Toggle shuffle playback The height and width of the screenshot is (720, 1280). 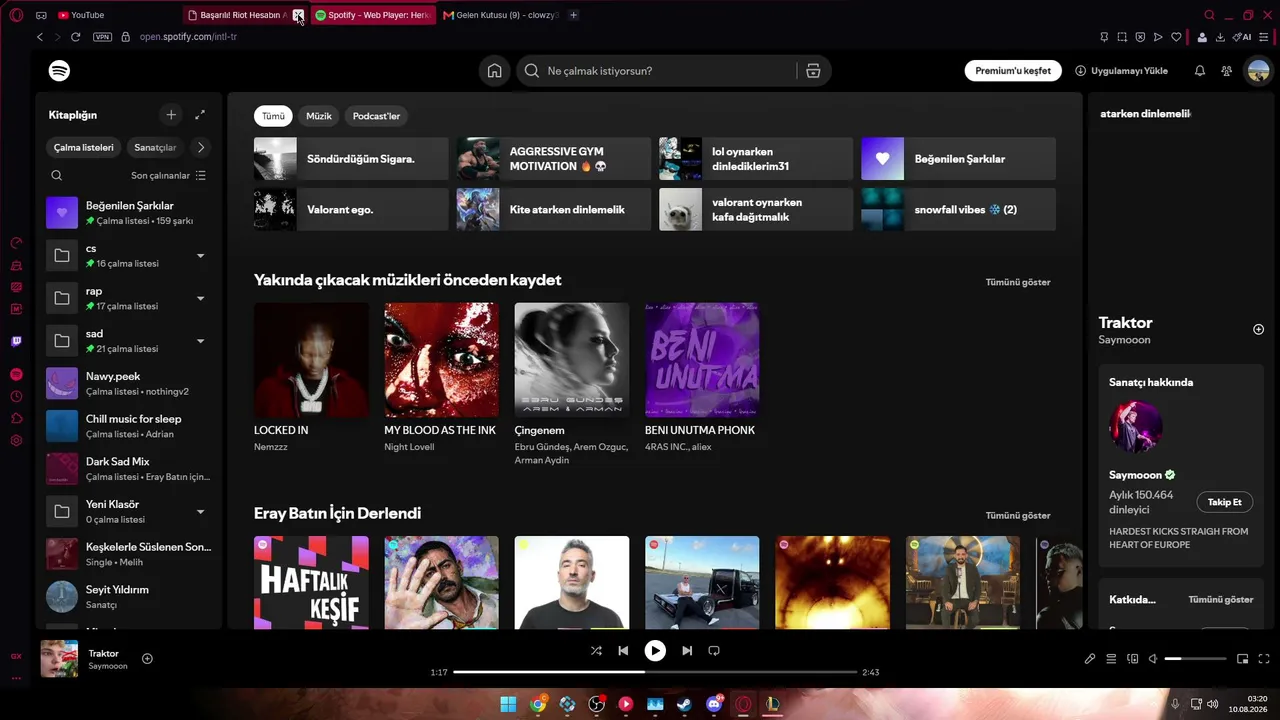(596, 651)
